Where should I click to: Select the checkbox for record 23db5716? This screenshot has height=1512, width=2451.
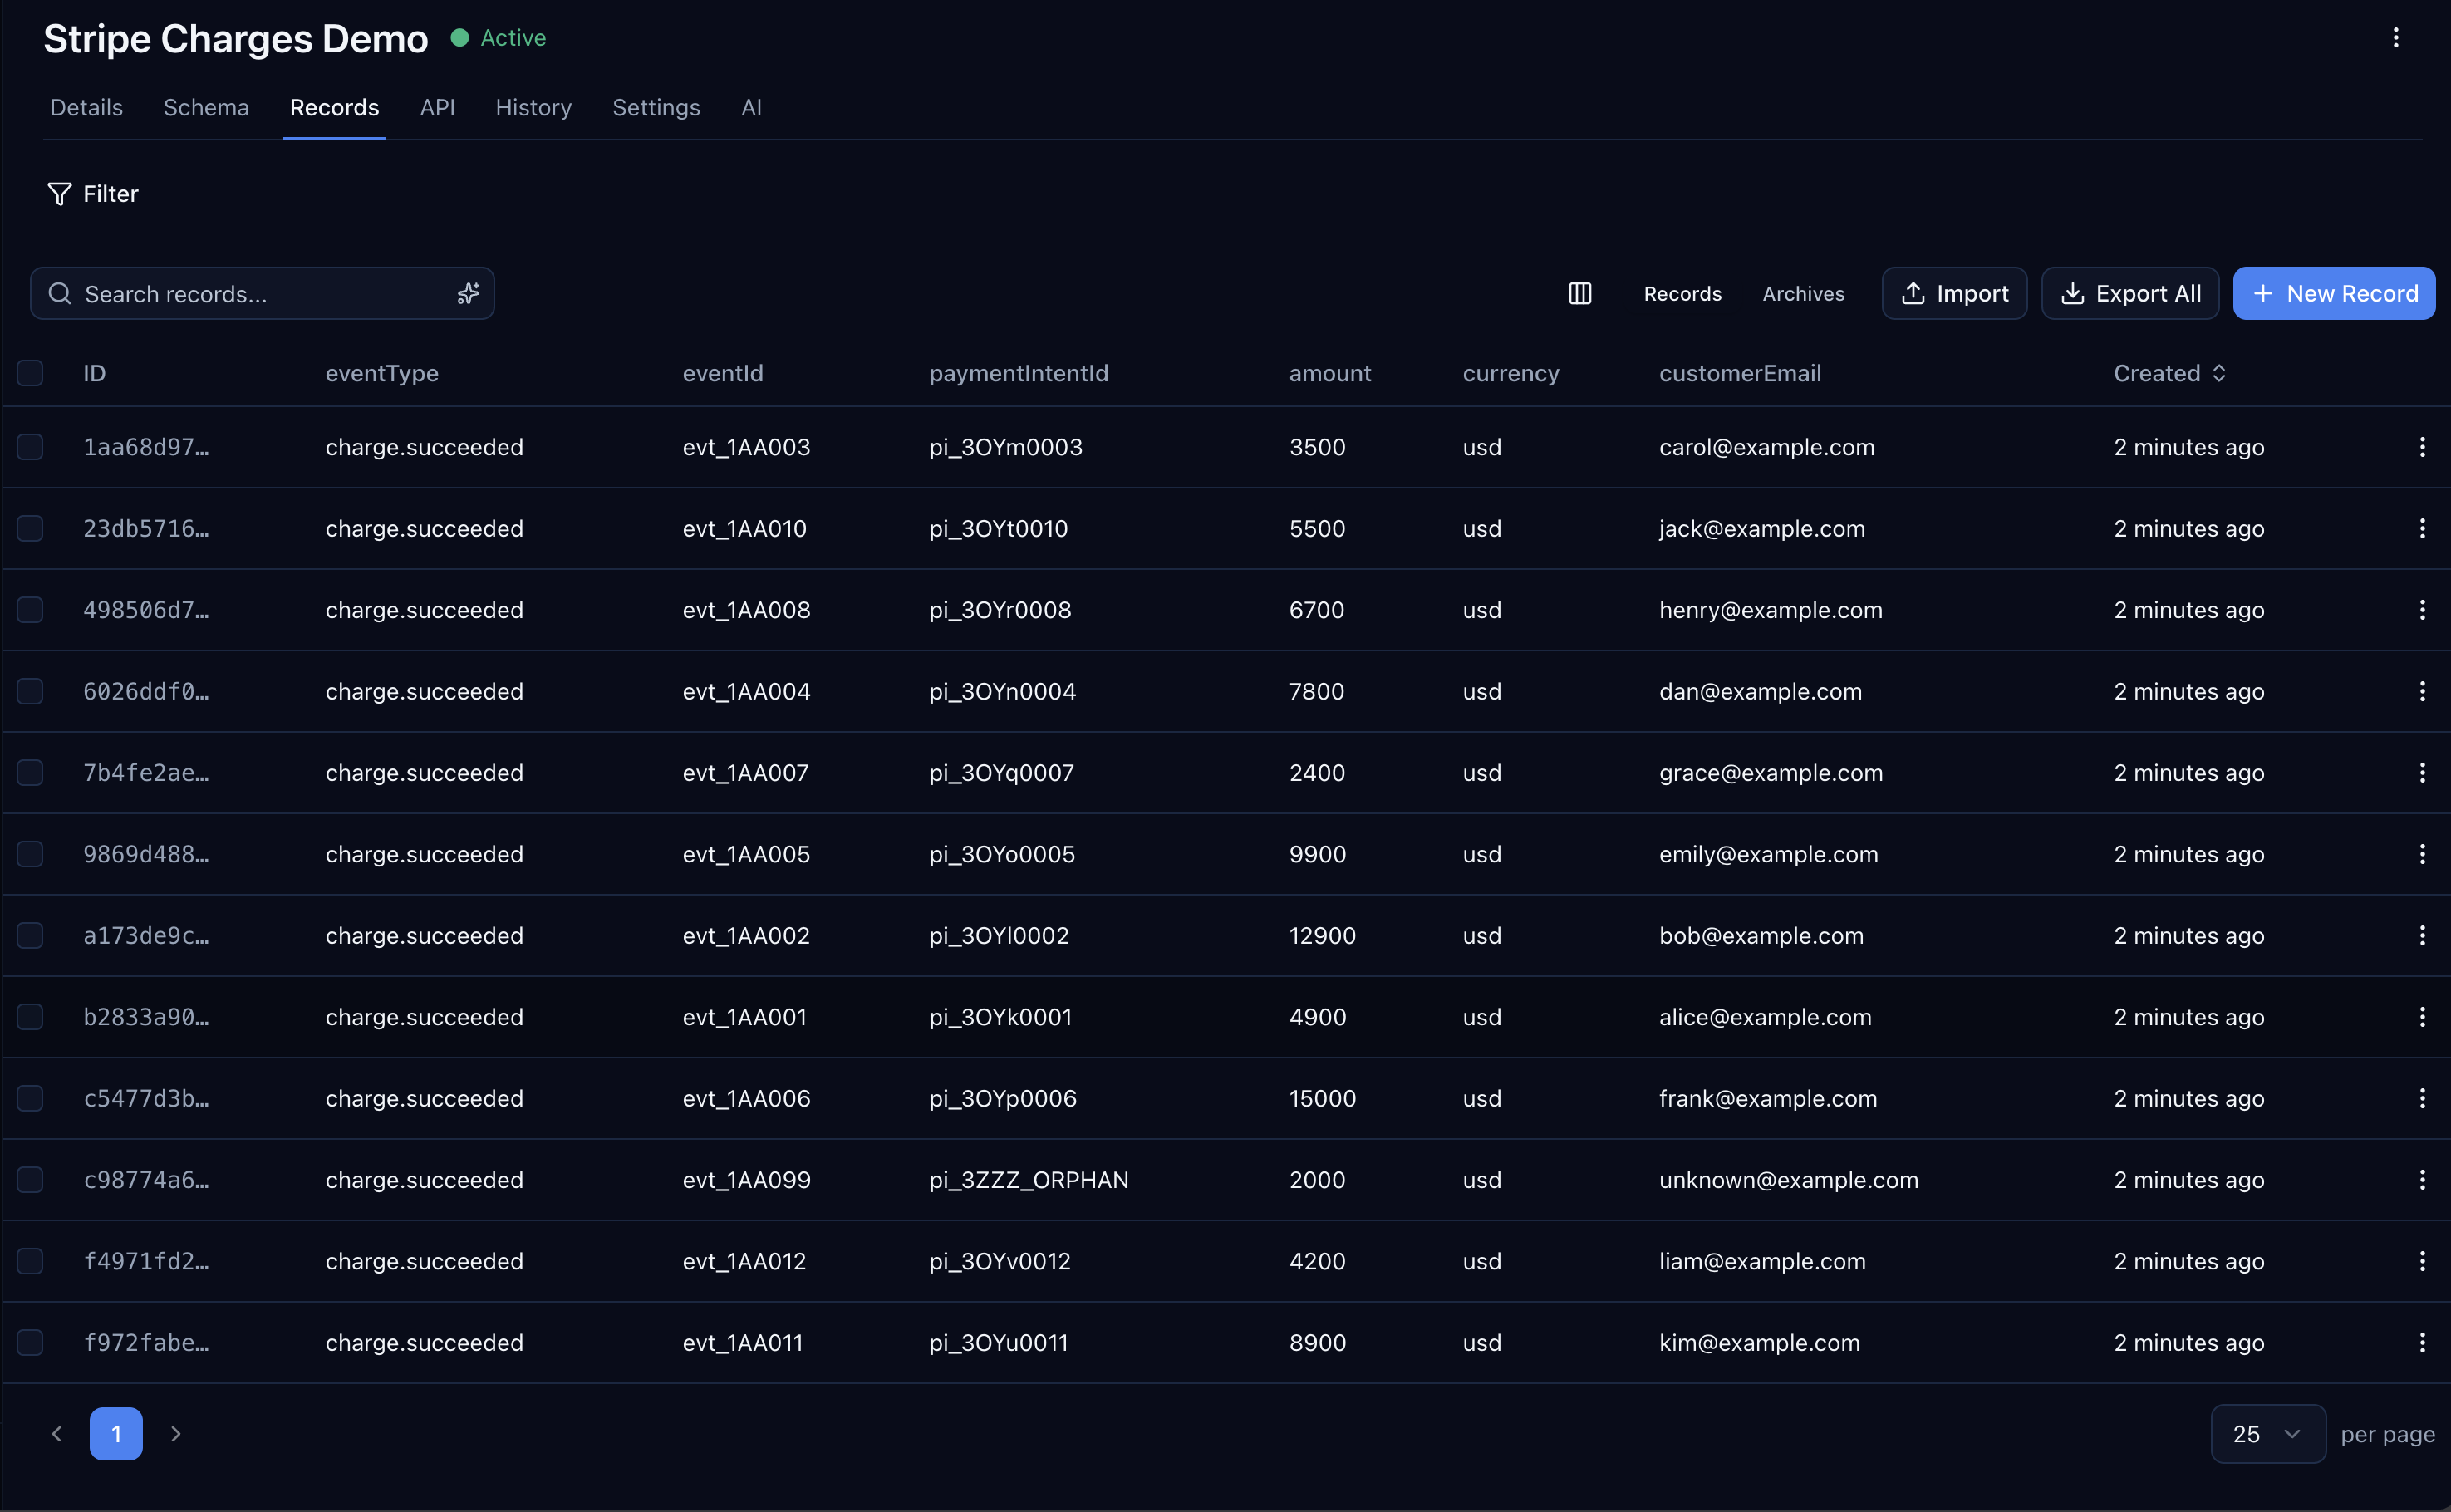tap(30, 528)
